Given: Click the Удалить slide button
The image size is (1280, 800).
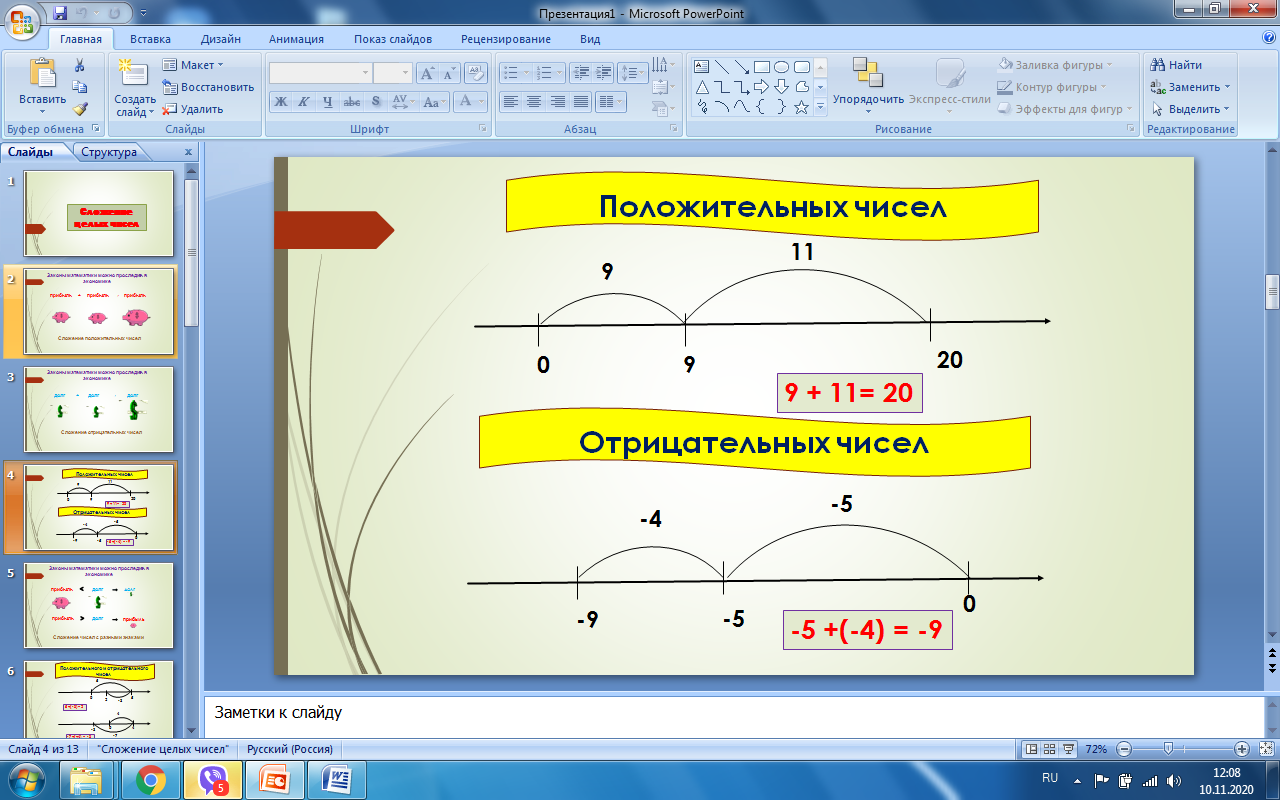Looking at the screenshot, I should pos(193,109).
